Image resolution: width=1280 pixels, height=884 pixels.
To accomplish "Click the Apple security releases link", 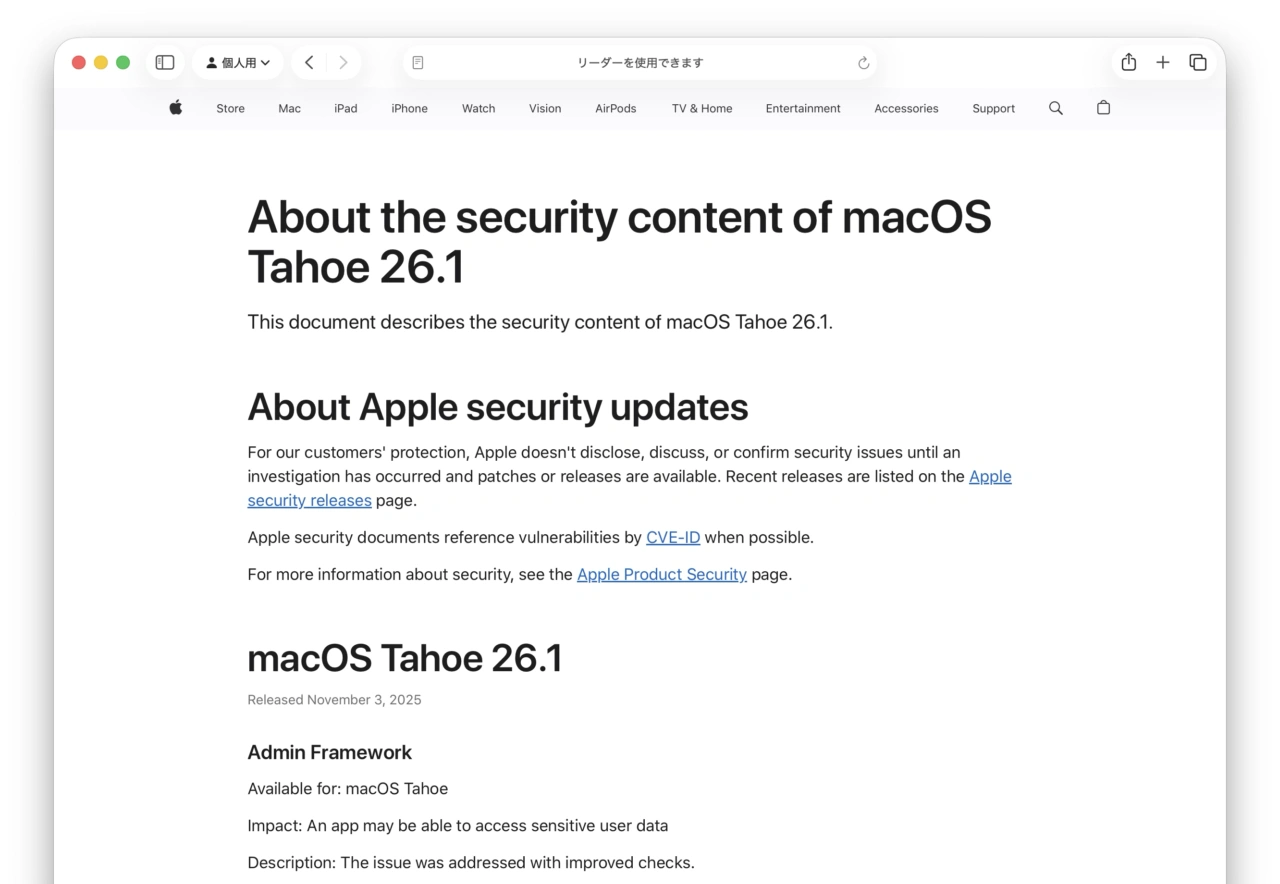I will [x=990, y=476].
